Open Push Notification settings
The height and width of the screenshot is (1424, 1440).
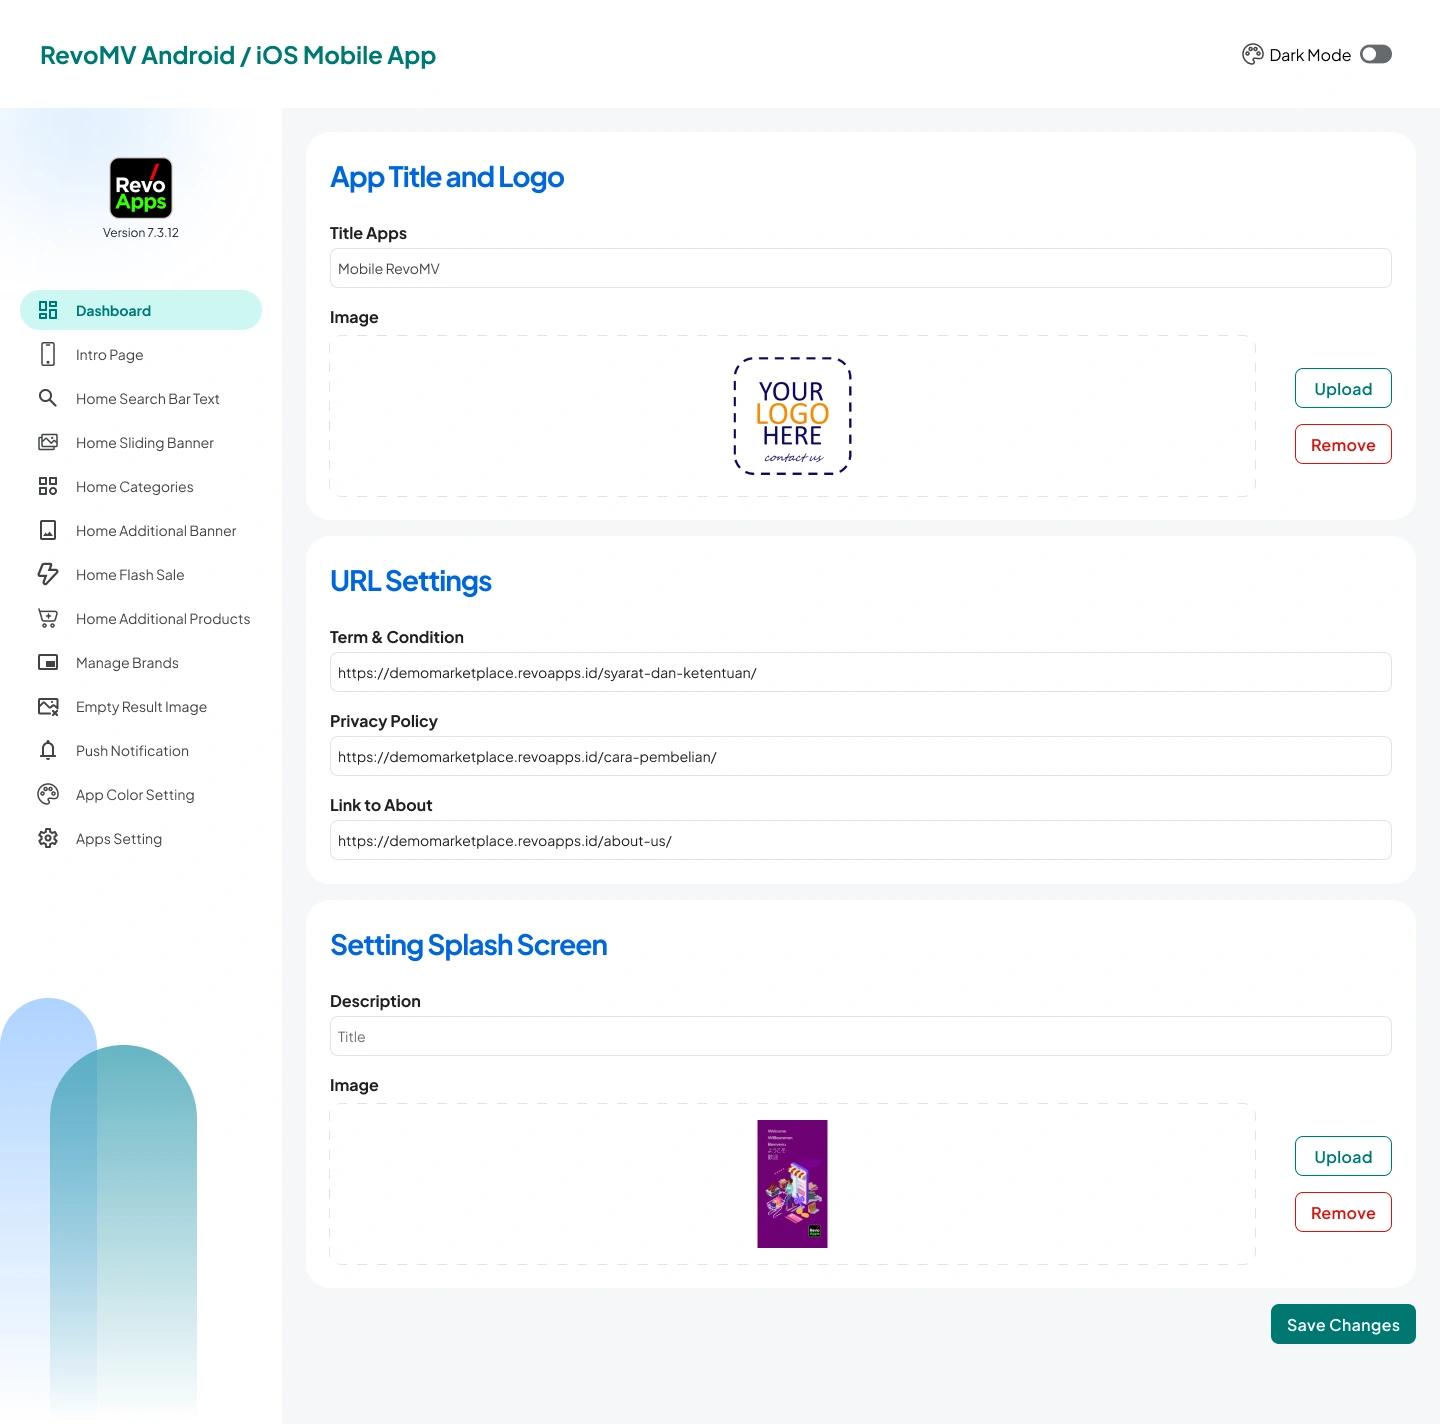[141, 750]
